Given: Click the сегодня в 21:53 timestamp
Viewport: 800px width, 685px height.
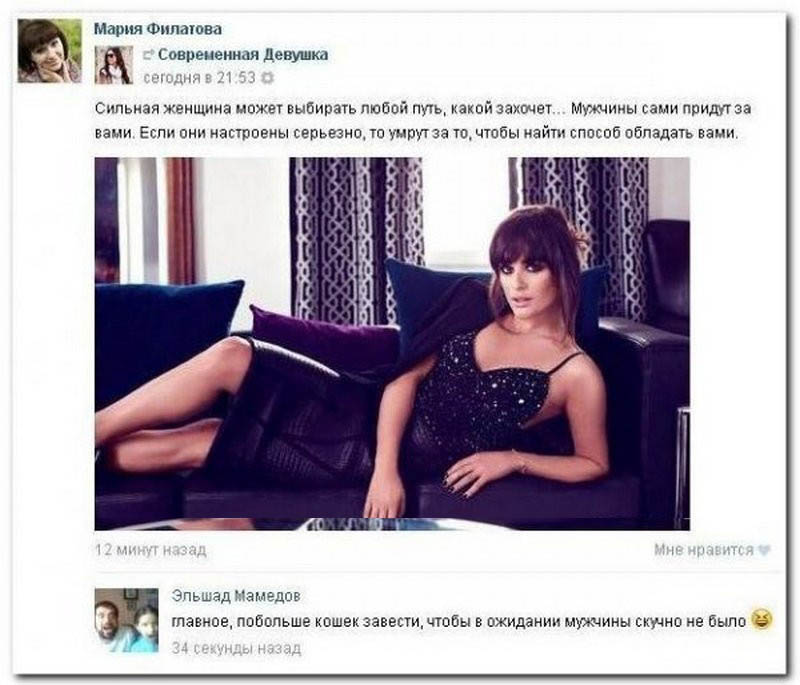Looking at the screenshot, I should pos(199,78).
